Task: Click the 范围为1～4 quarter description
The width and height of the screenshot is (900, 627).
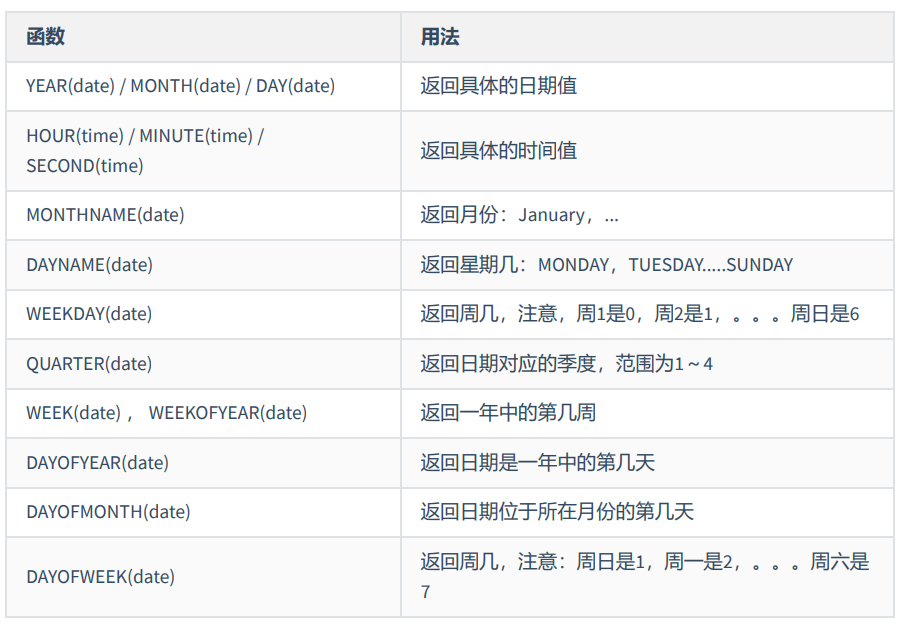Action: click(x=566, y=364)
